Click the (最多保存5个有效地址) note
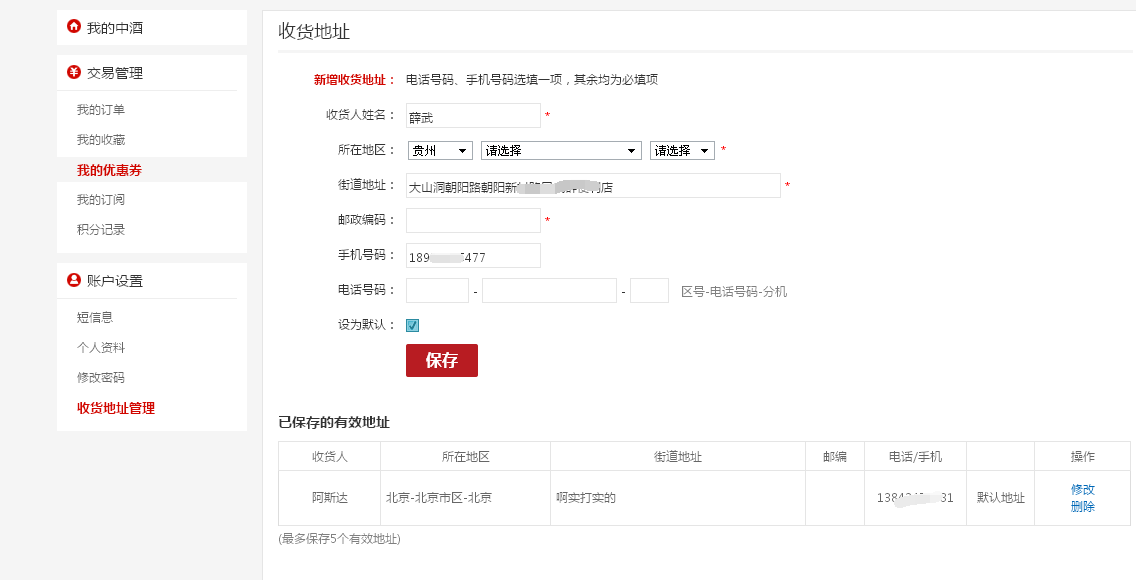The height and width of the screenshot is (580, 1136). pyautogui.click(x=339, y=539)
